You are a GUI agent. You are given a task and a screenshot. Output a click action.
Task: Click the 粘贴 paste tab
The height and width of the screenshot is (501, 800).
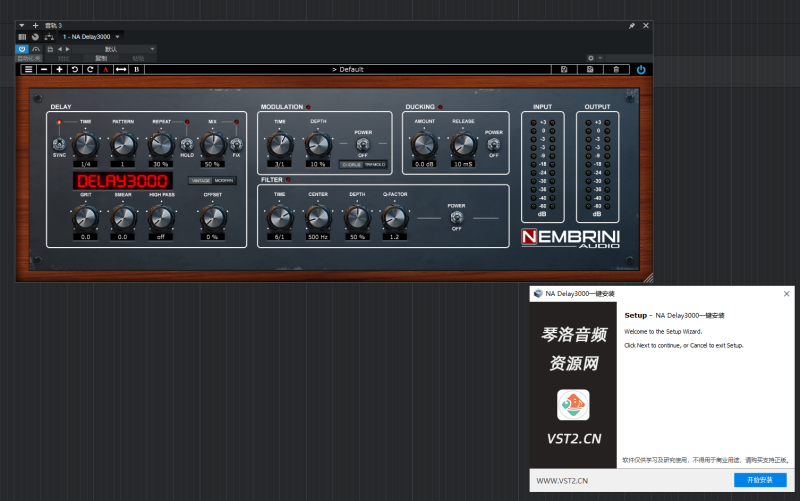tap(138, 58)
